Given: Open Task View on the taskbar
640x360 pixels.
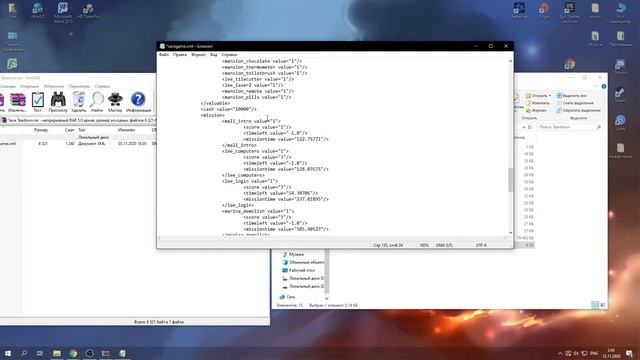Looking at the screenshot, I should click(40, 353).
